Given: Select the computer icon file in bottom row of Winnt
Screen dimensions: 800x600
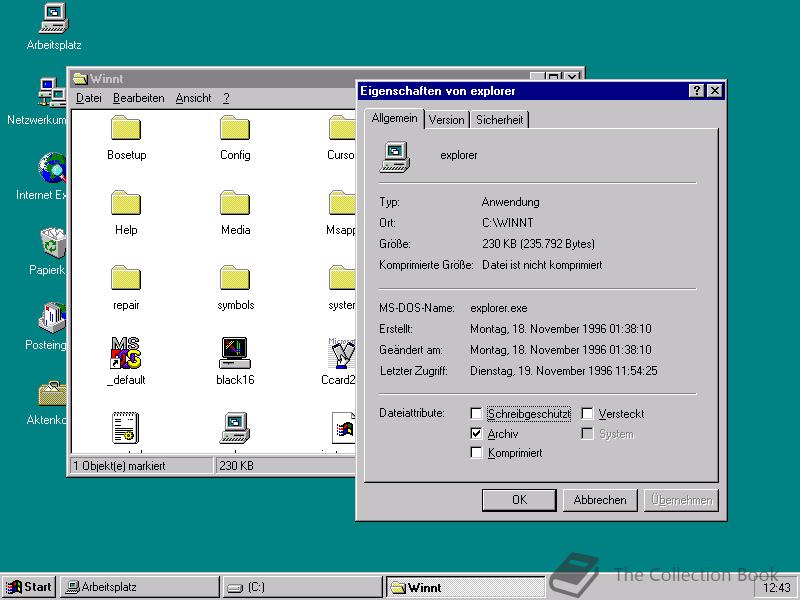Looking at the screenshot, I should click(235, 428).
